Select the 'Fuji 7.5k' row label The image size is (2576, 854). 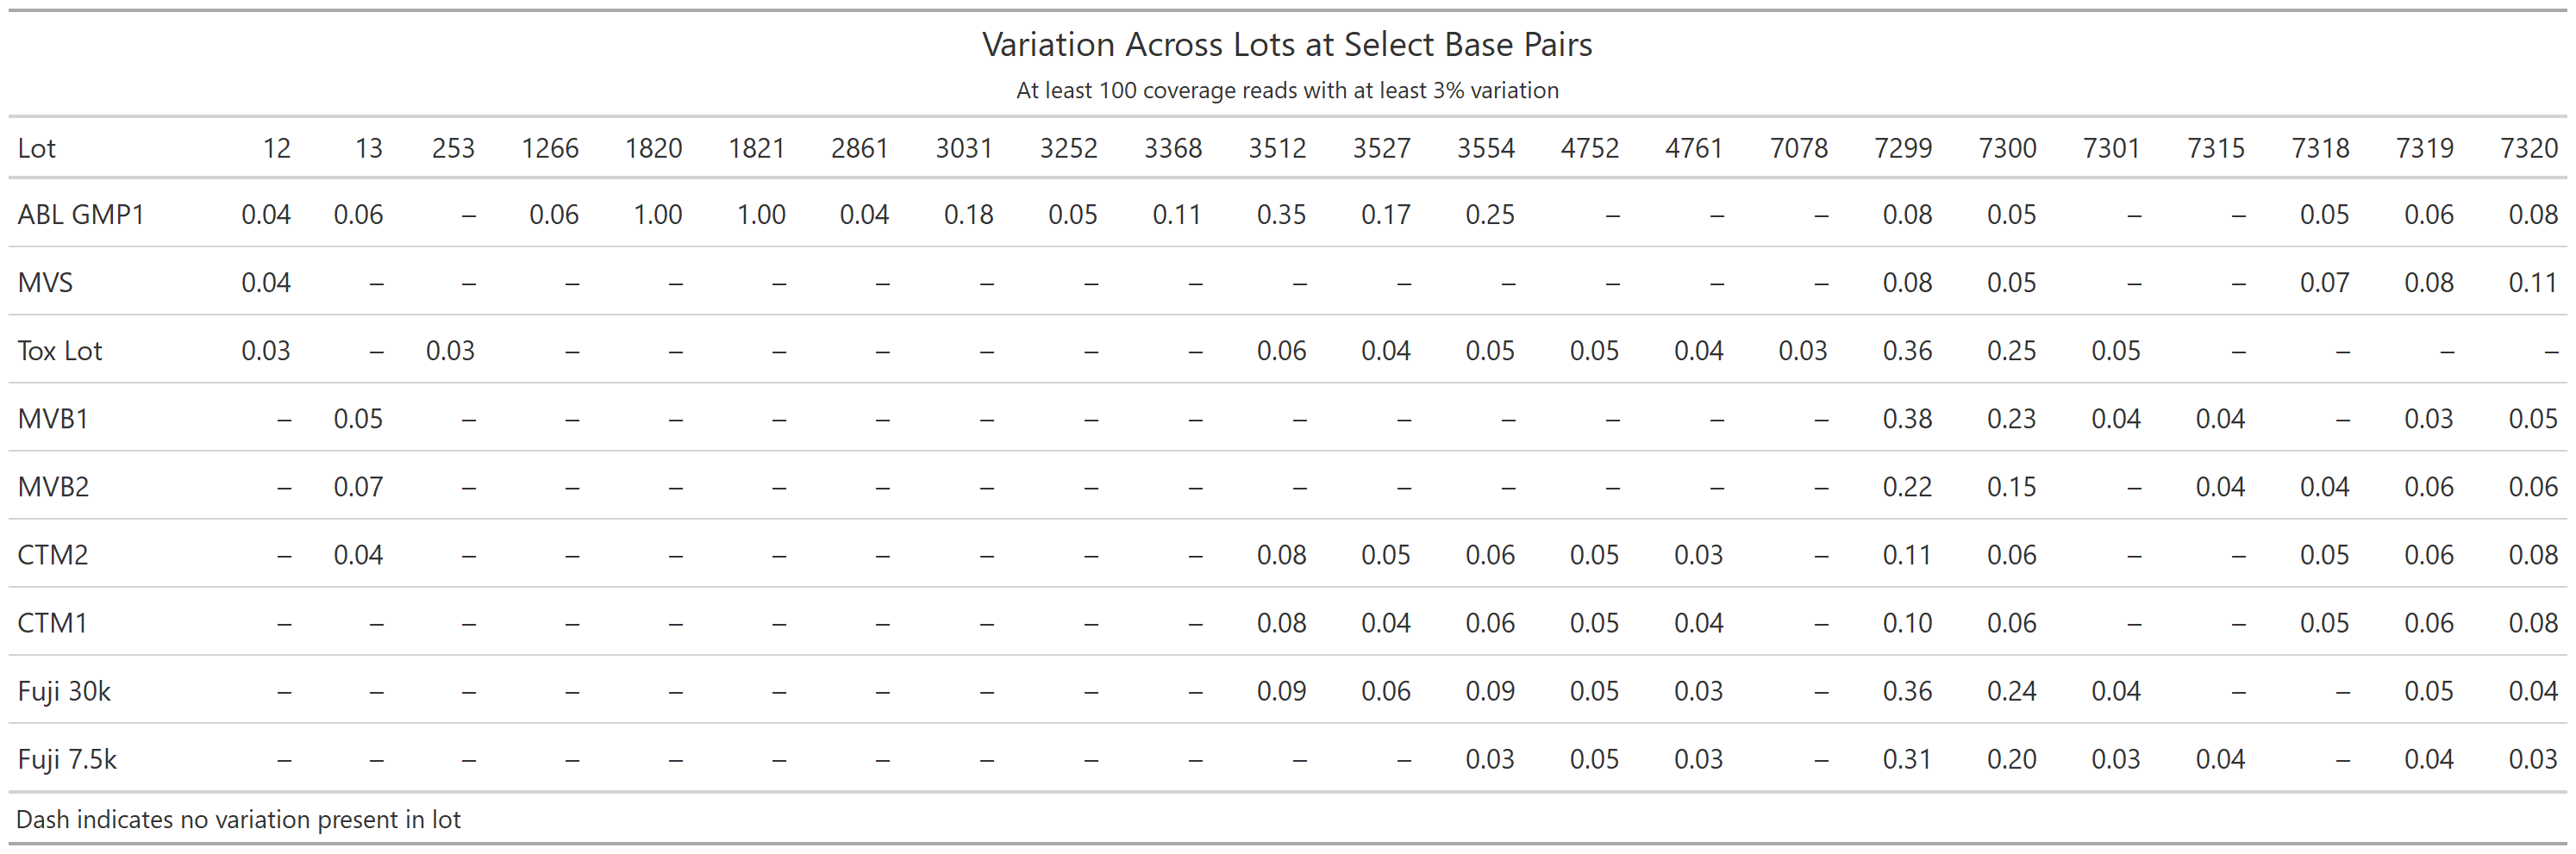click(x=67, y=759)
